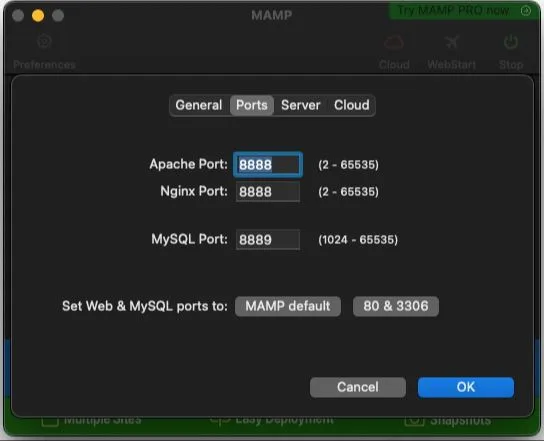The height and width of the screenshot is (441, 544).
Task: Minimize the MAMP window with yellow button
Action: point(38,16)
